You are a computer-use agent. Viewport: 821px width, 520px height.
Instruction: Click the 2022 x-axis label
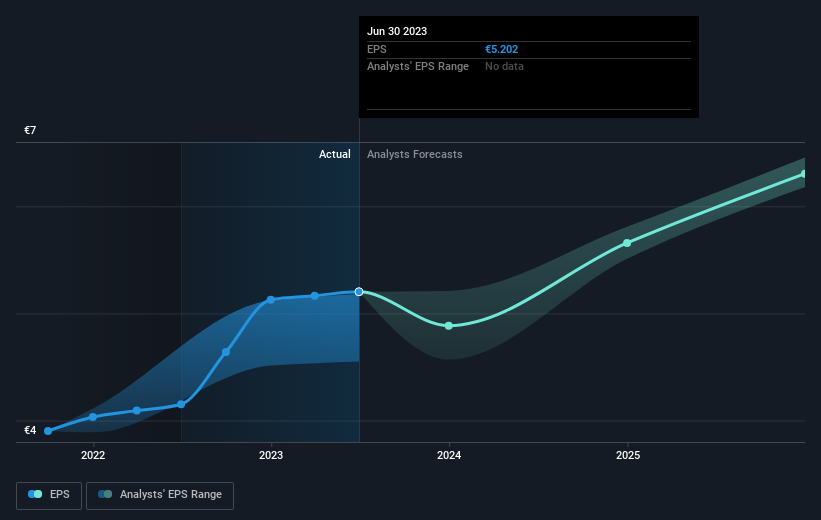point(93,455)
